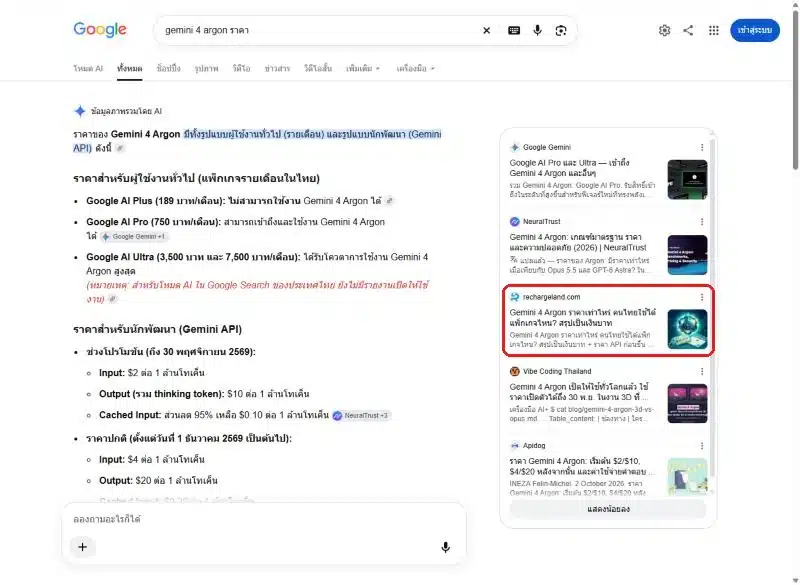Click link icon after intro sentence
The width and height of the screenshot is (800, 585).
(120, 148)
